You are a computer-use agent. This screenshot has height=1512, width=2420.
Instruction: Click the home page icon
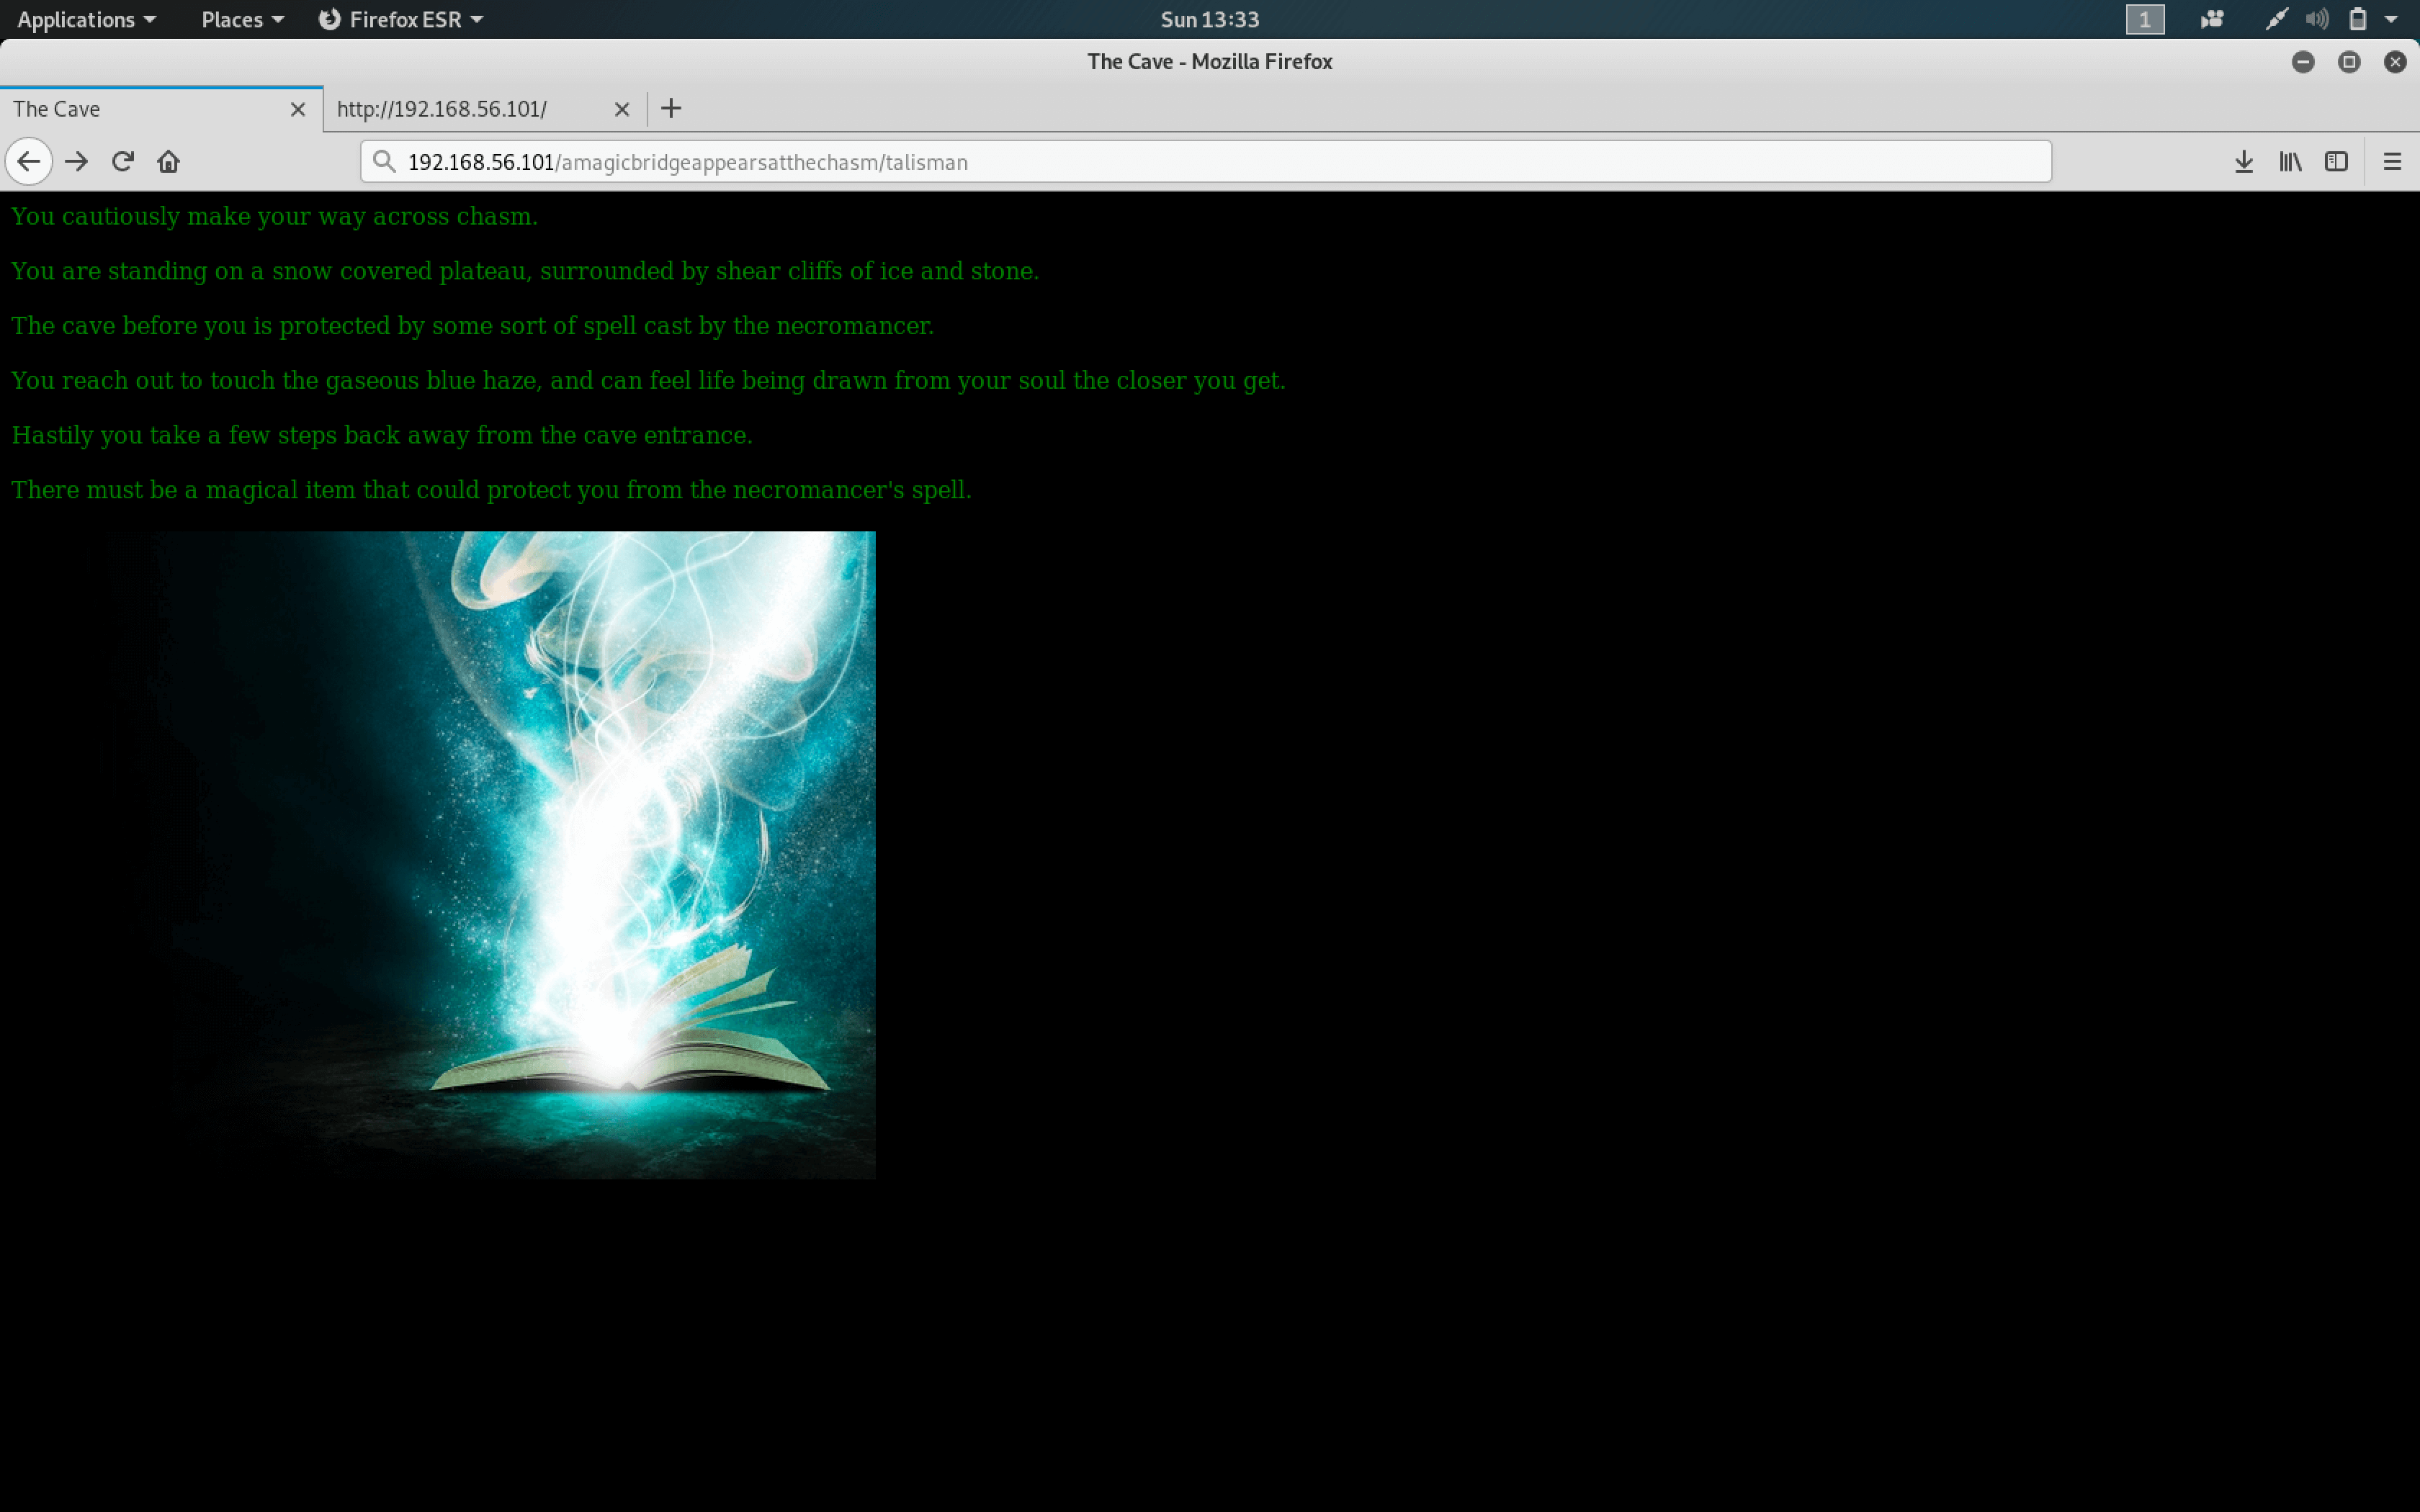(169, 161)
